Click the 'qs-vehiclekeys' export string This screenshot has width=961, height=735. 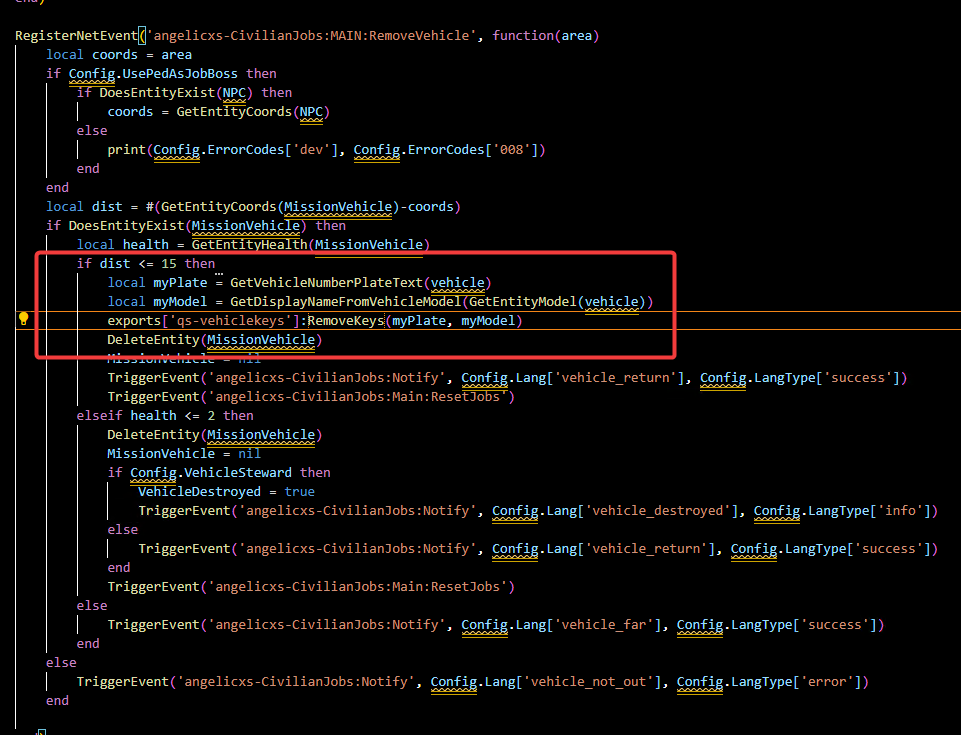(x=230, y=321)
